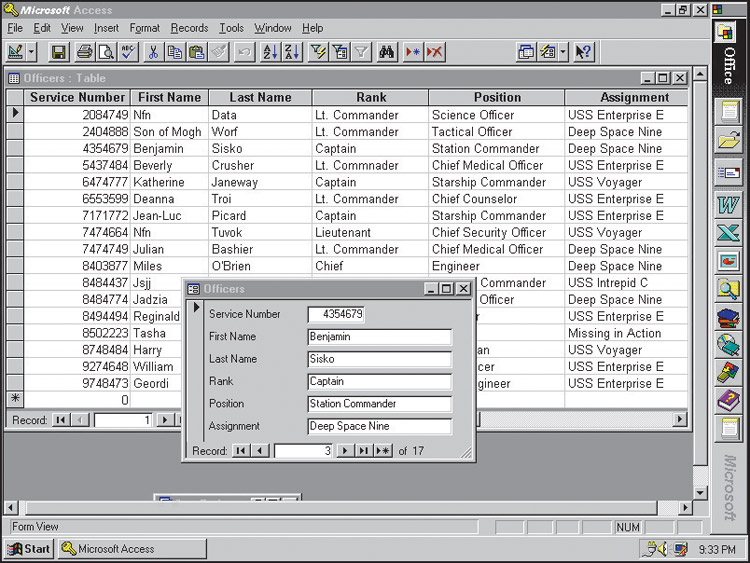The height and width of the screenshot is (563, 750).
Task: Click the Copy toolbar icon
Action: point(175,52)
